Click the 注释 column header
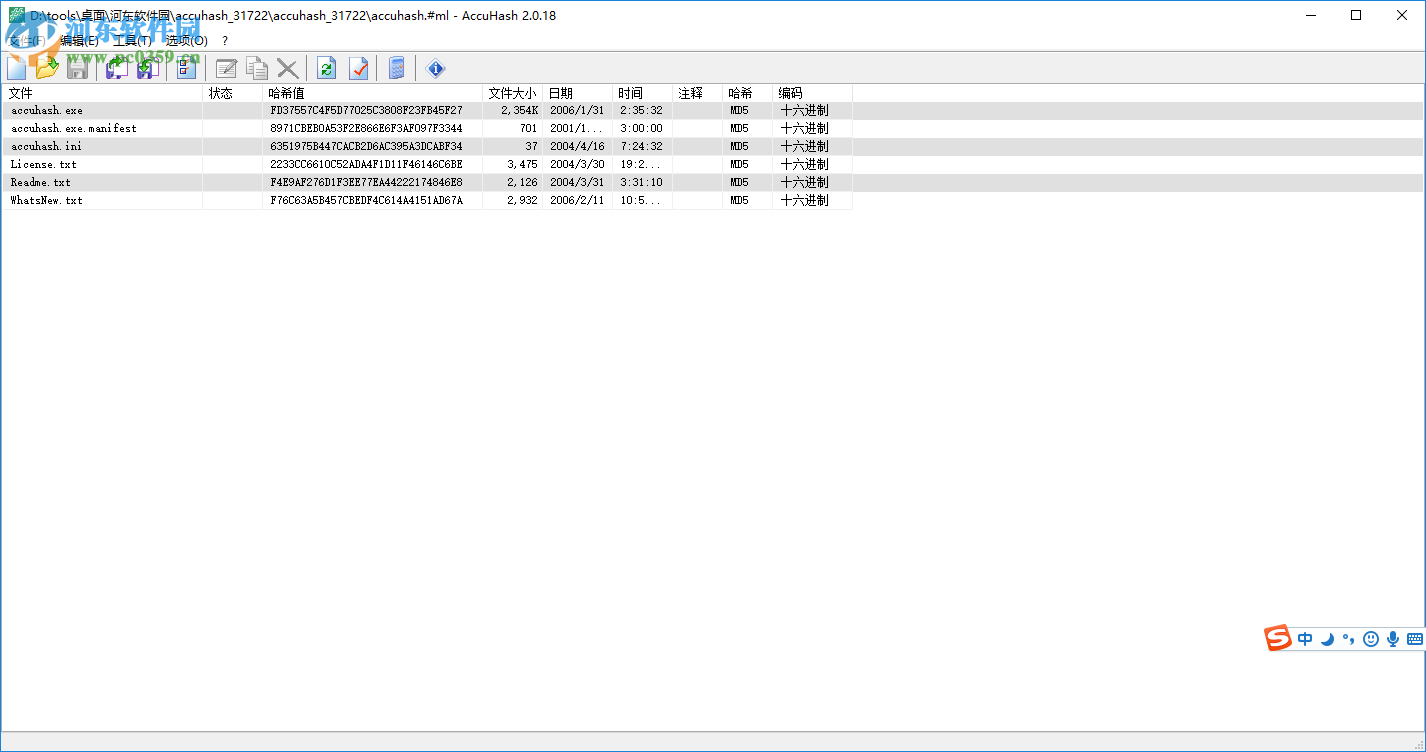The width and height of the screenshot is (1426, 752). click(x=698, y=93)
